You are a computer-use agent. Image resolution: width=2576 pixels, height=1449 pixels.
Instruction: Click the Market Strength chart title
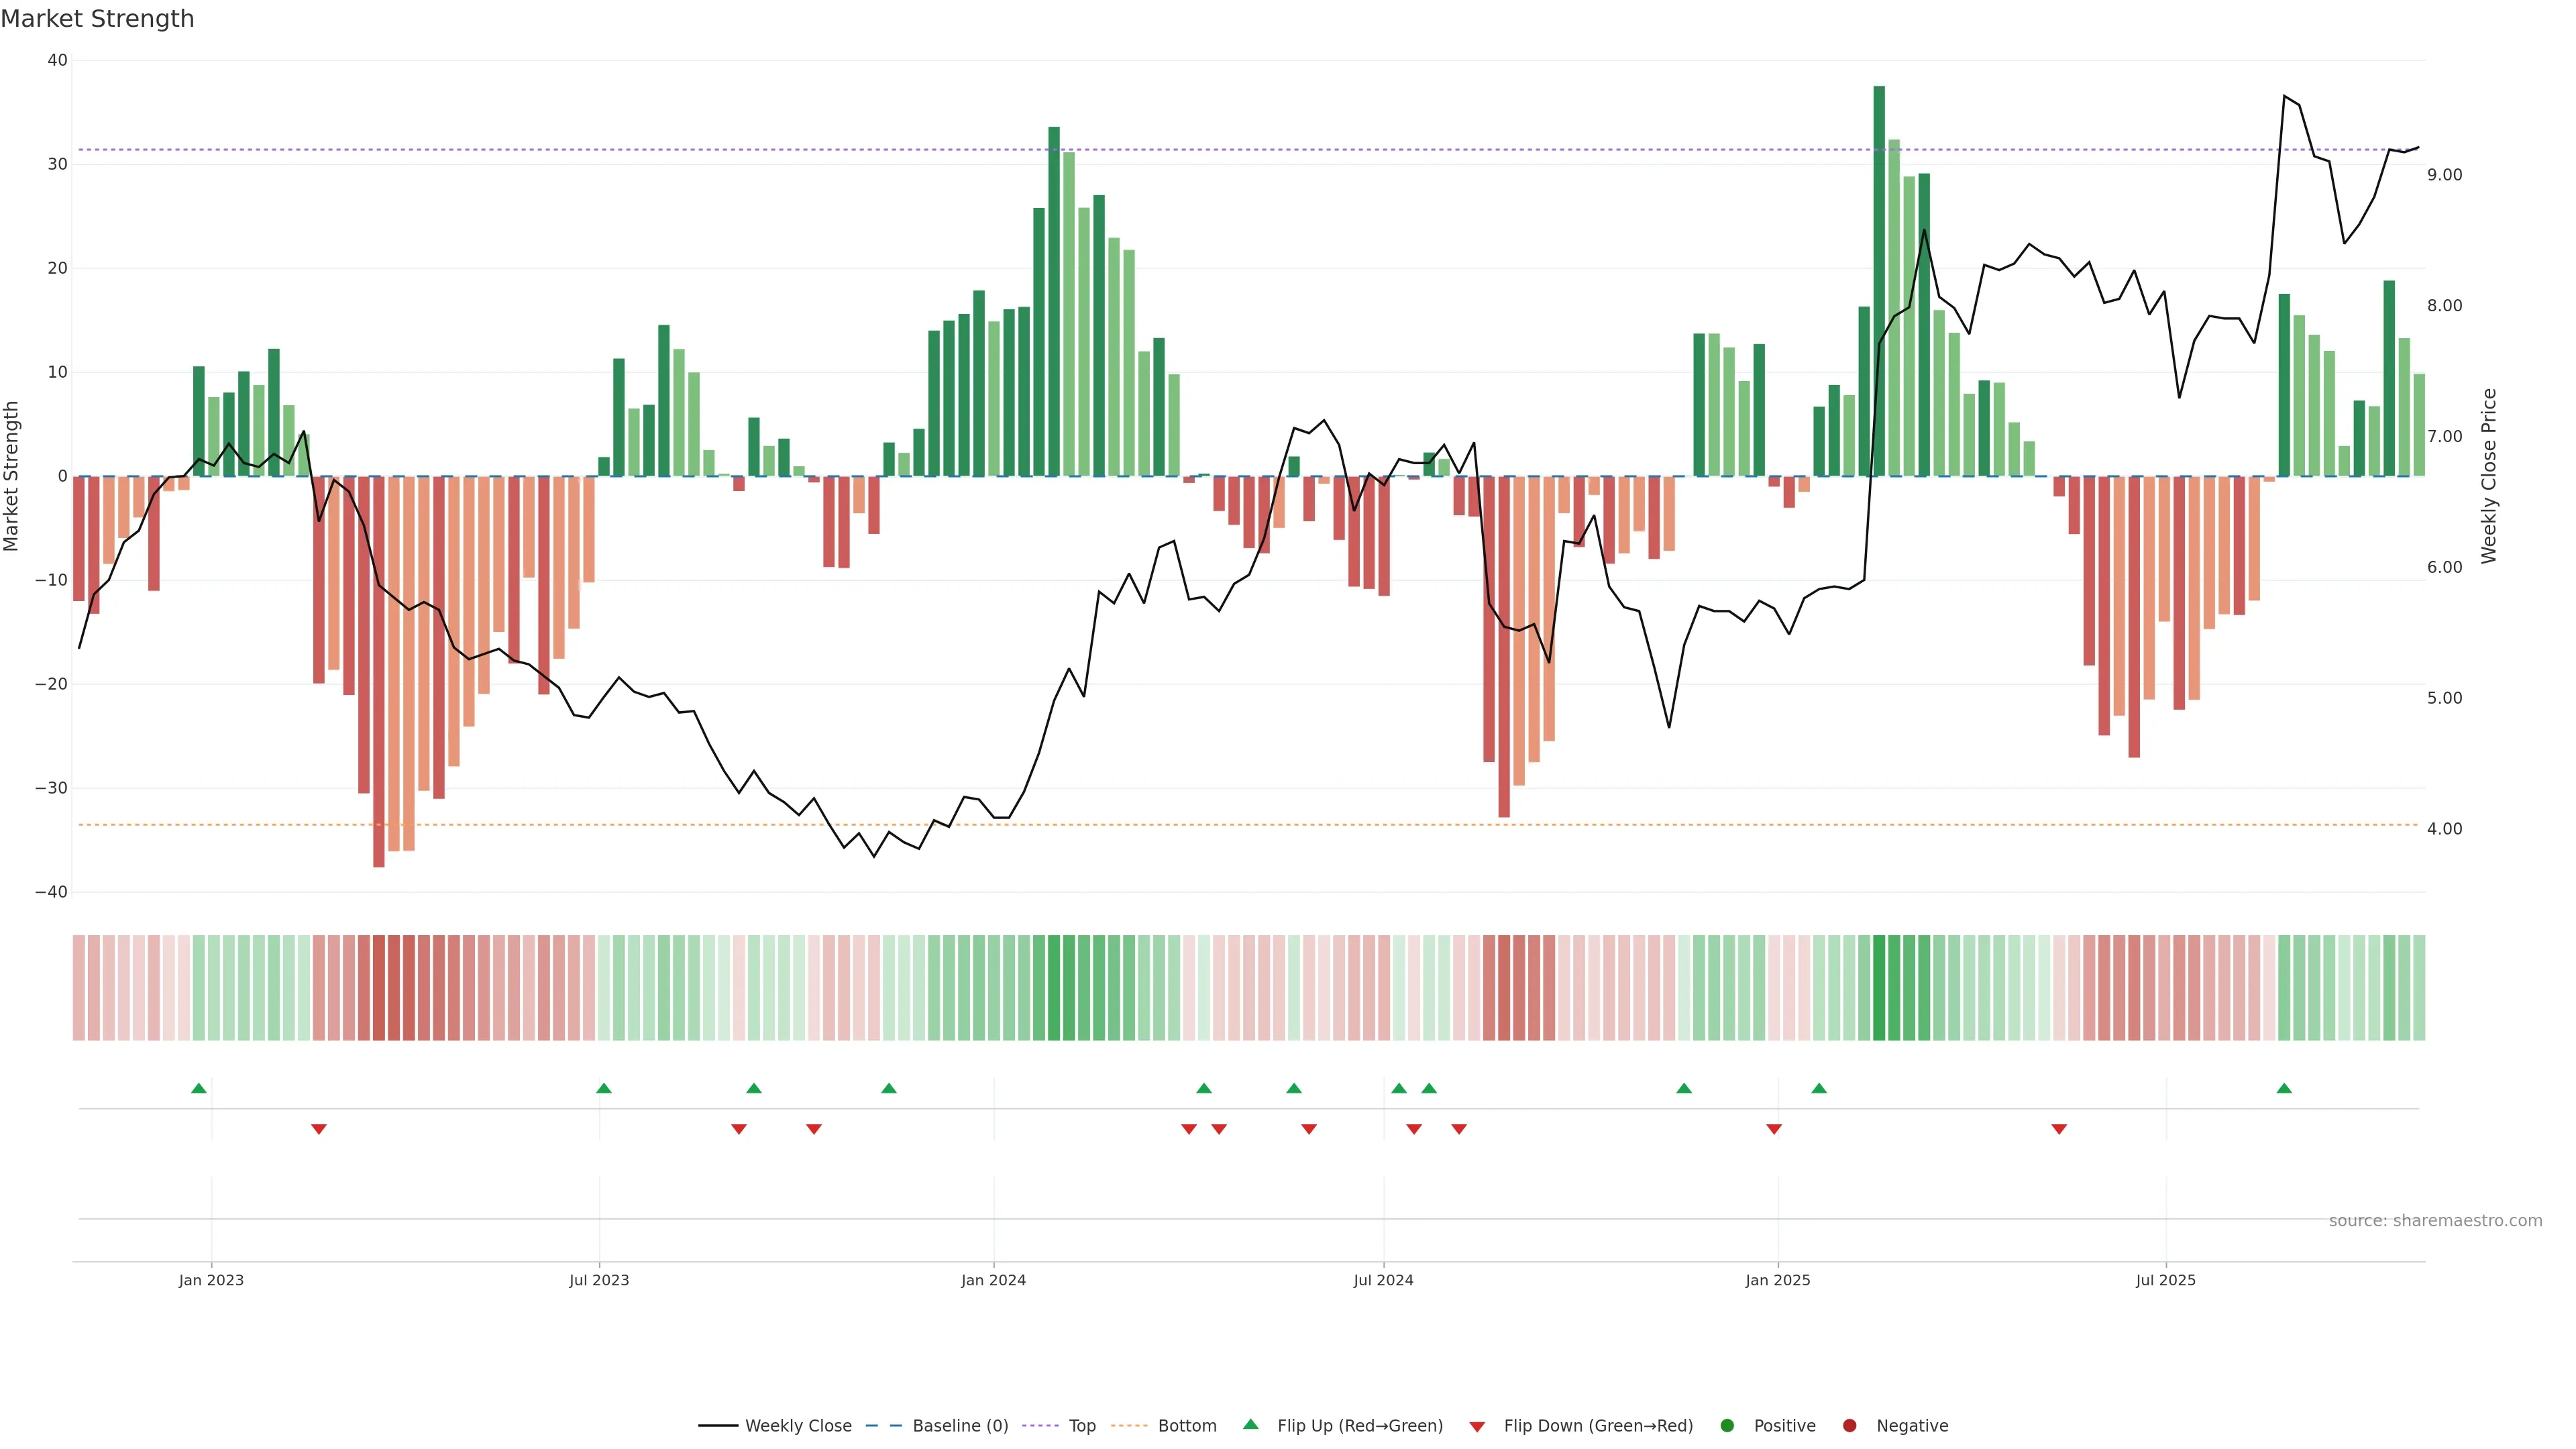[x=97, y=19]
